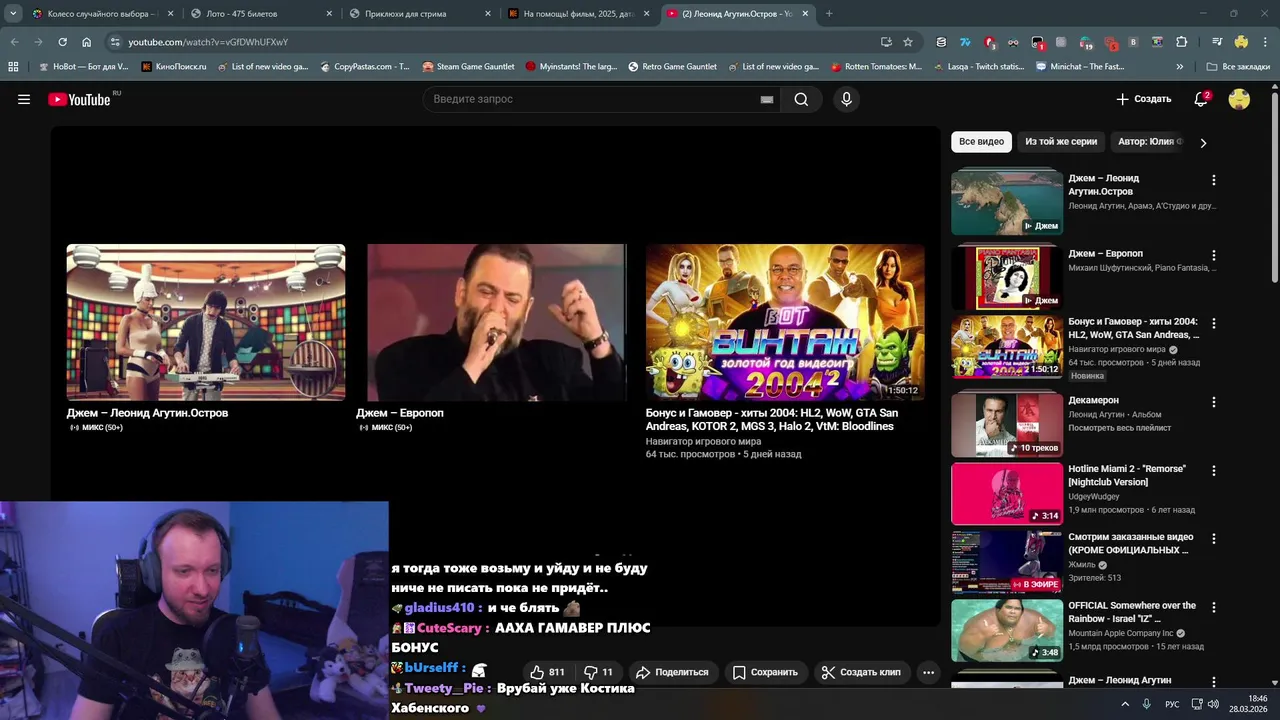Open the account avatar menu
Image resolution: width=1280 pixels, height=720 pixels.
[x=1239, y=99]
